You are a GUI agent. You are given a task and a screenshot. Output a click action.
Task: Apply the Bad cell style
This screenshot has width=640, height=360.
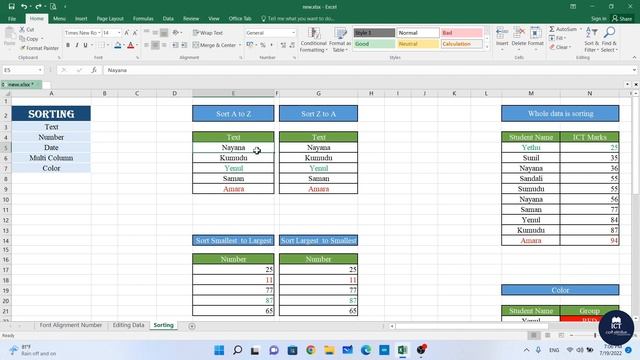pos(462,33)
